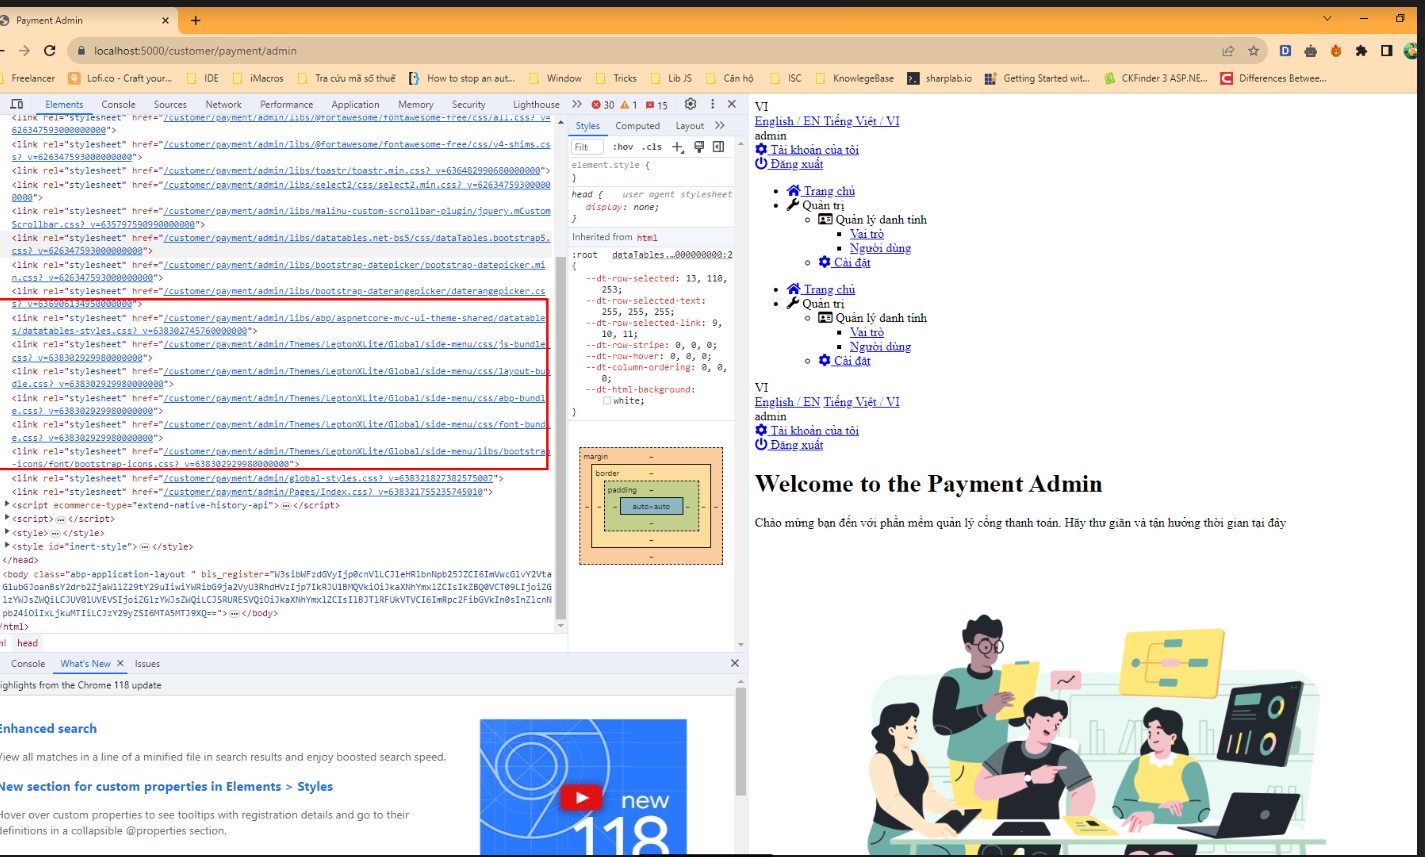Click the power icon beside Đăng xuất
The height and width of the screenshot is (857, 1425).
(x=761, y=164)
